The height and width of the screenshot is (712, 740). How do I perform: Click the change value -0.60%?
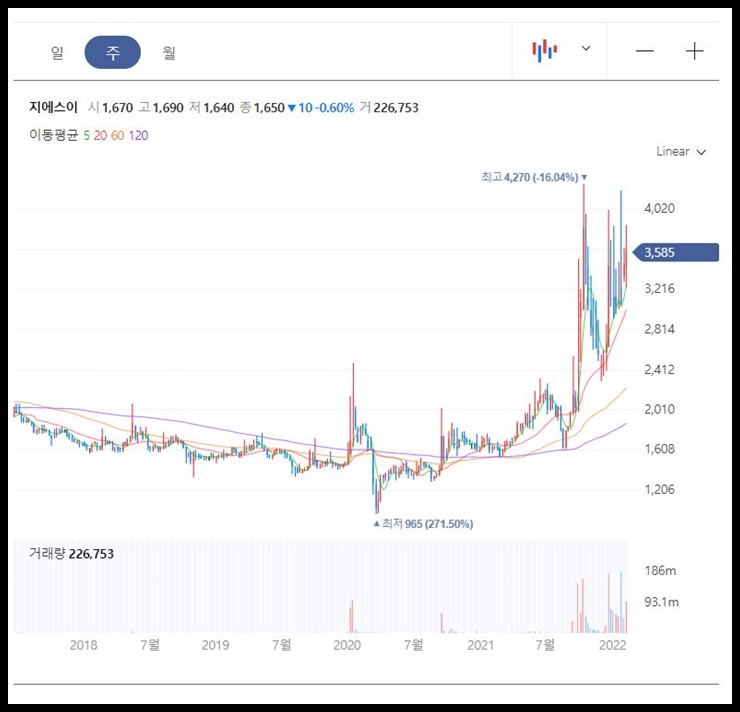point(335,108)
